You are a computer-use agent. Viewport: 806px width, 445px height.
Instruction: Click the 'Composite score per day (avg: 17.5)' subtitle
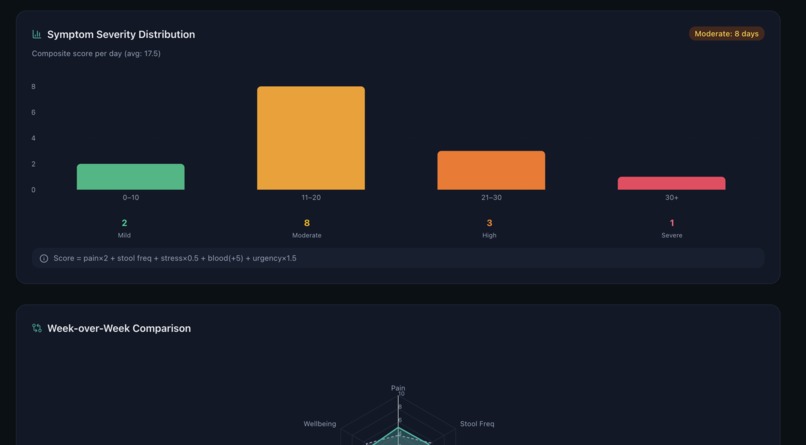point(96,53)
